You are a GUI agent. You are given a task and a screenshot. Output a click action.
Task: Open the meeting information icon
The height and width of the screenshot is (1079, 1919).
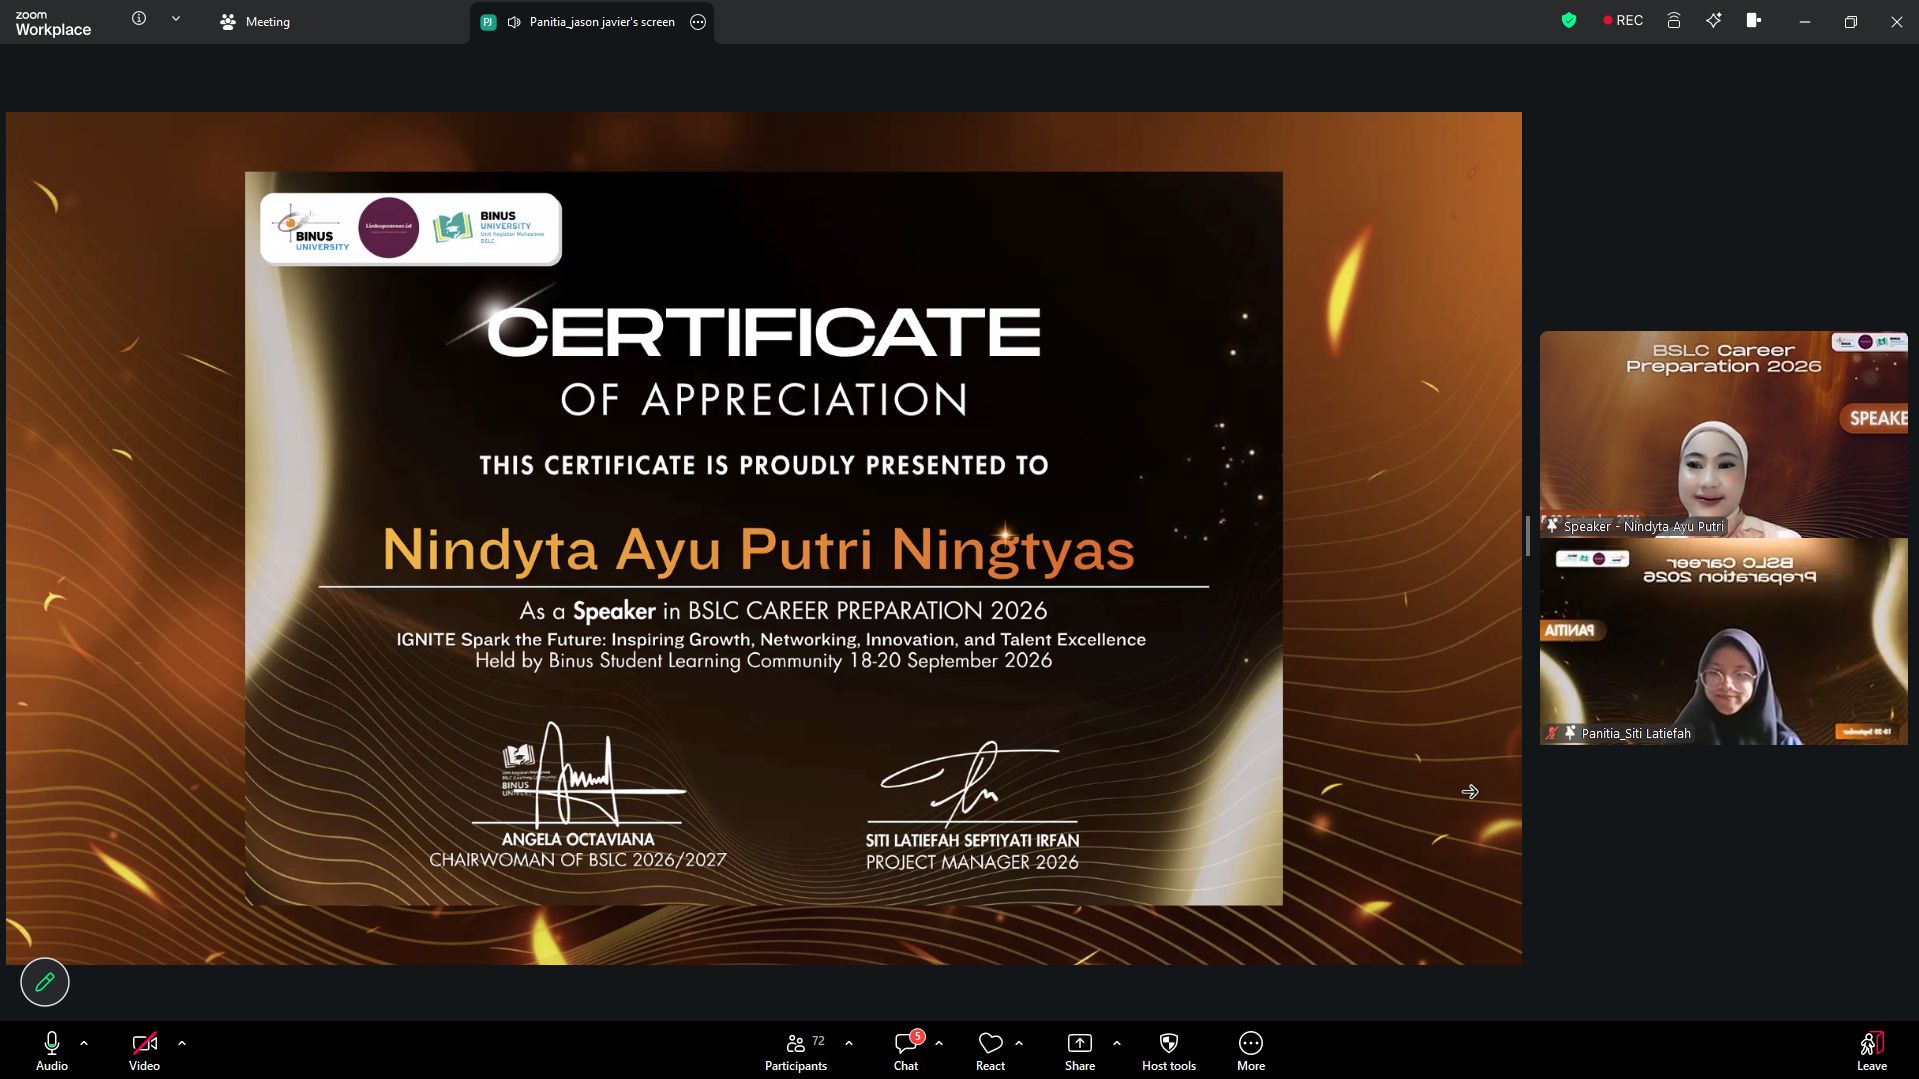[139, 19]
